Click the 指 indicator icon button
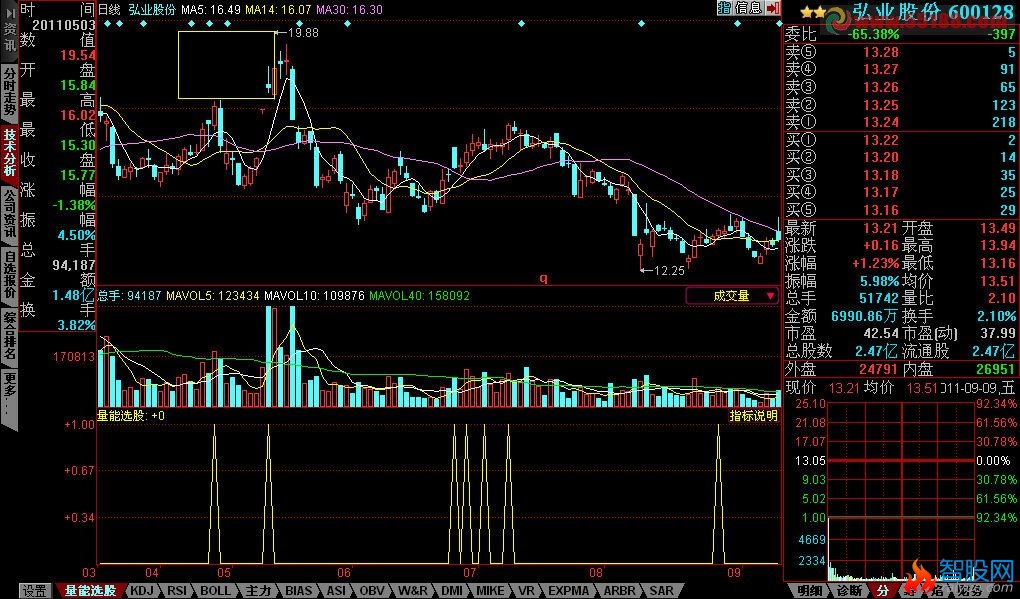The height and width of the screenshot is (599, 1020). [724, 8]
